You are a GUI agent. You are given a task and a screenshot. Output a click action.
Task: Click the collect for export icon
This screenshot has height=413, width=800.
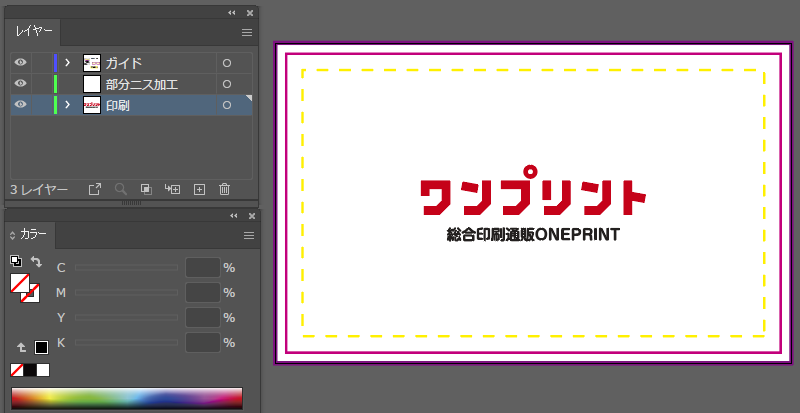95,189
